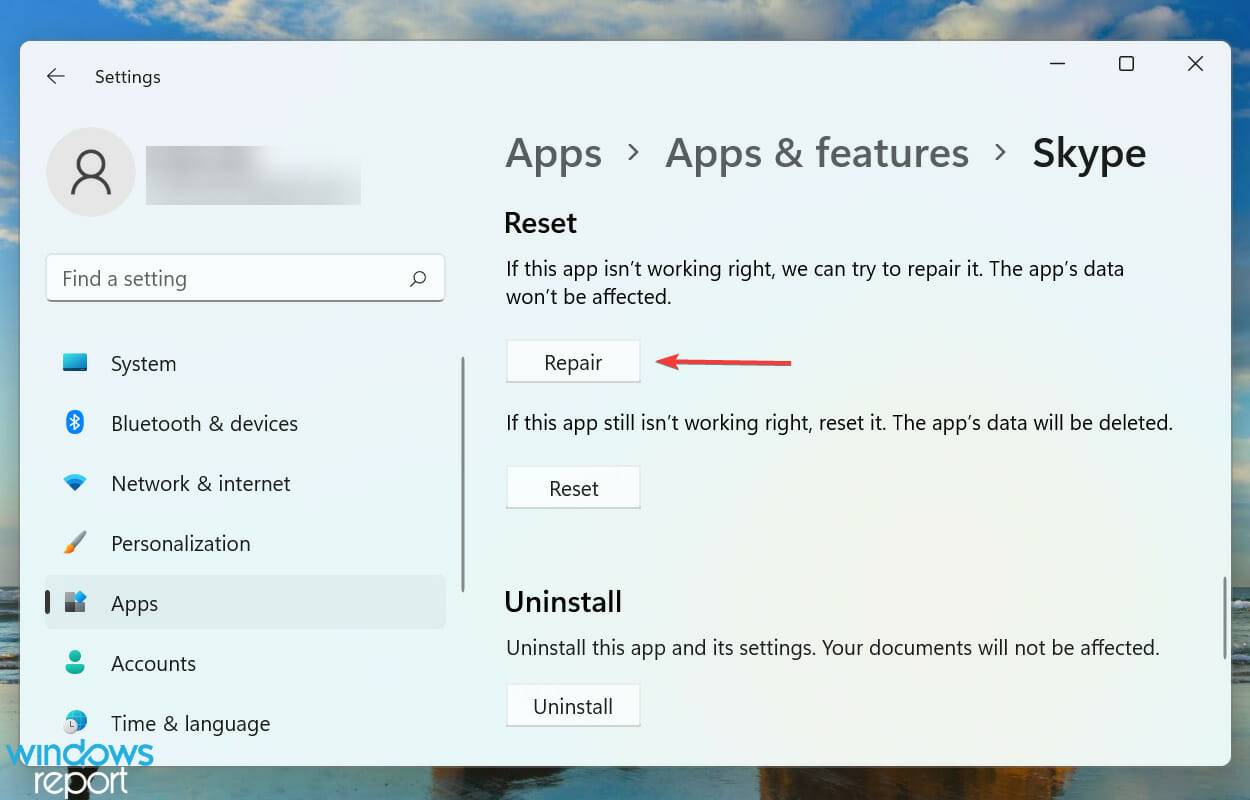The height and width of the screenshot is (800, 1250).
Task: Open Time & language settings
Action: (x=190, y=723)
